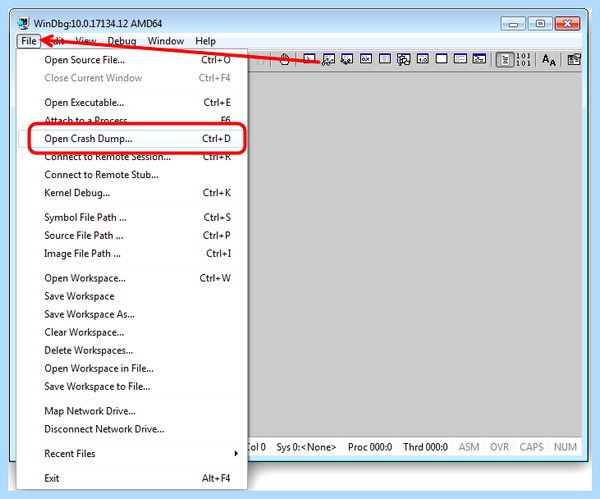Open the File menu
Screen dimensions: 600x499
click(29, 41)
